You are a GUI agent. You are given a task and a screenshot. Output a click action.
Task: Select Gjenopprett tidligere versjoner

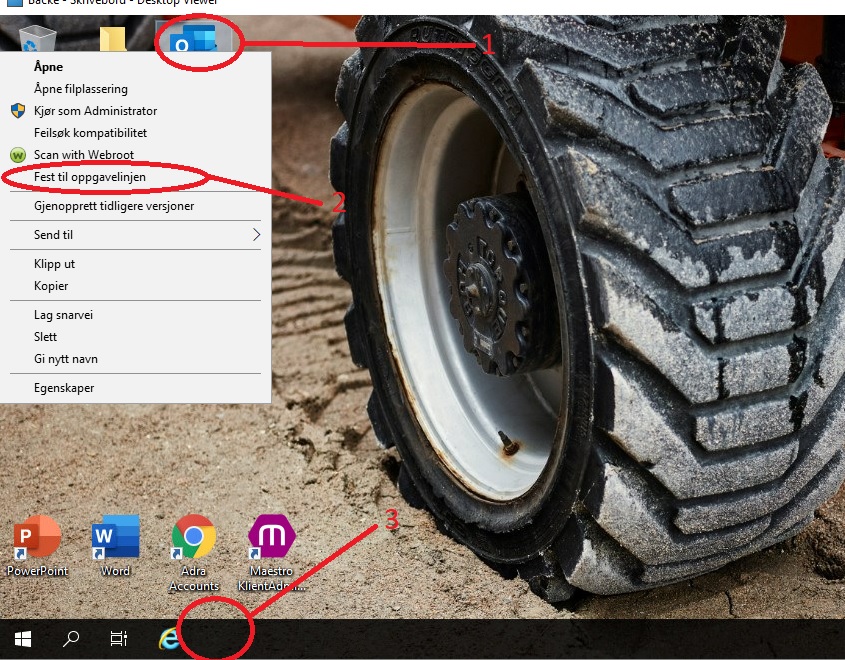click(135, 206)
